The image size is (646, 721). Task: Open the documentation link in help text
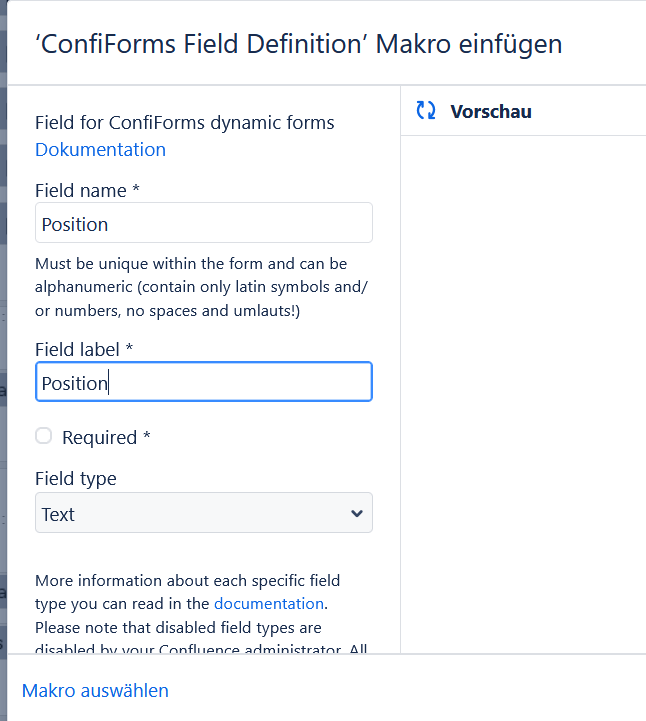tap(269, 604)
